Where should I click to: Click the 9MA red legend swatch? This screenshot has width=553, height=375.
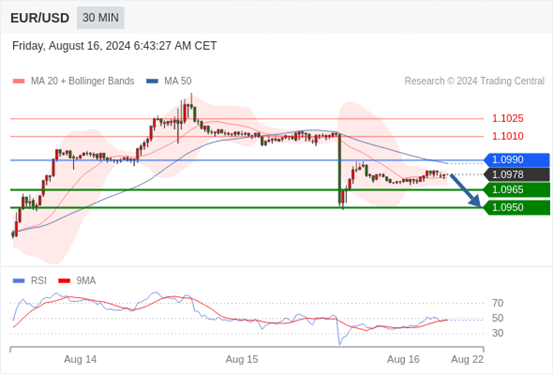pos(64,281)
